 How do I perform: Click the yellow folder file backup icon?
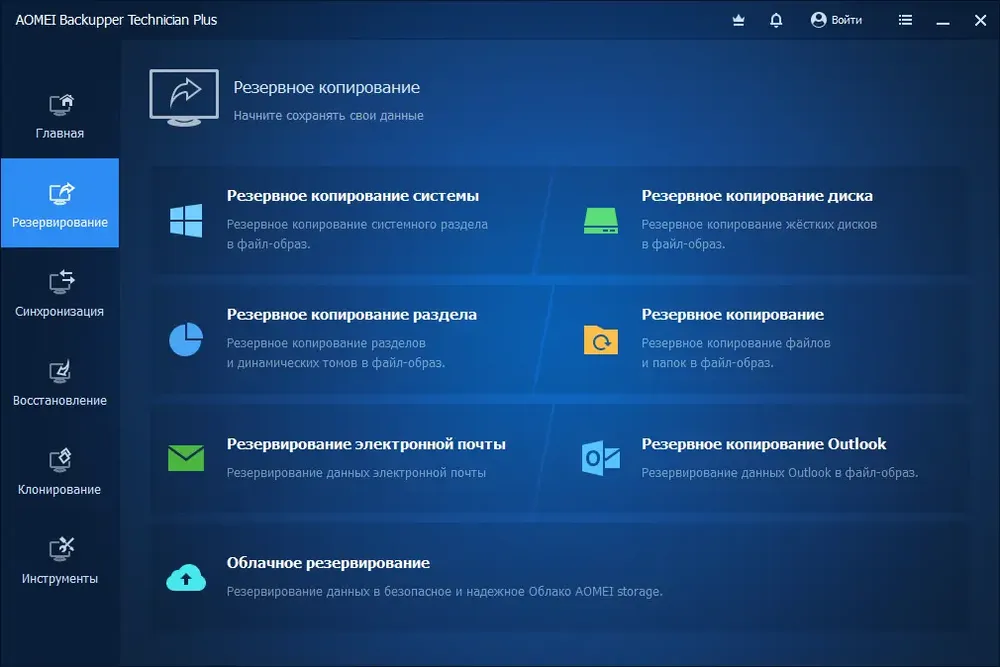point(601,339)
